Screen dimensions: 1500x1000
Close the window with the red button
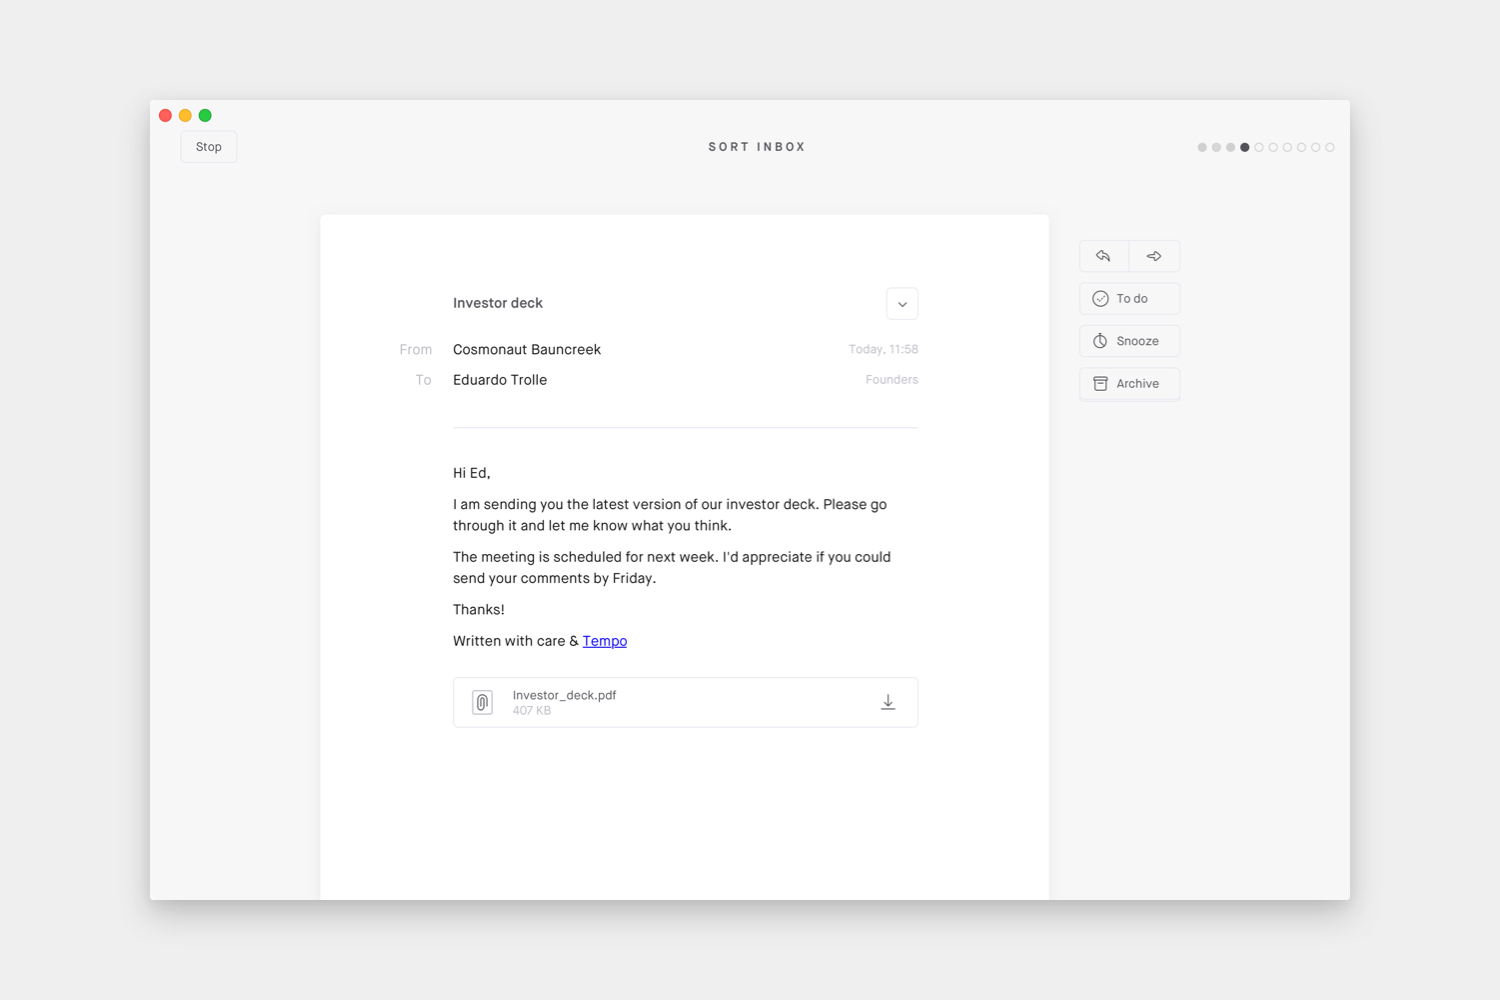coord(166,116)
